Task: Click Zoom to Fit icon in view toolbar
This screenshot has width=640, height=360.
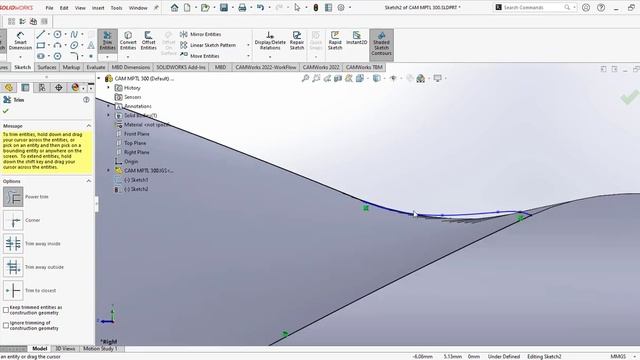Action: (x=305, y=78)
